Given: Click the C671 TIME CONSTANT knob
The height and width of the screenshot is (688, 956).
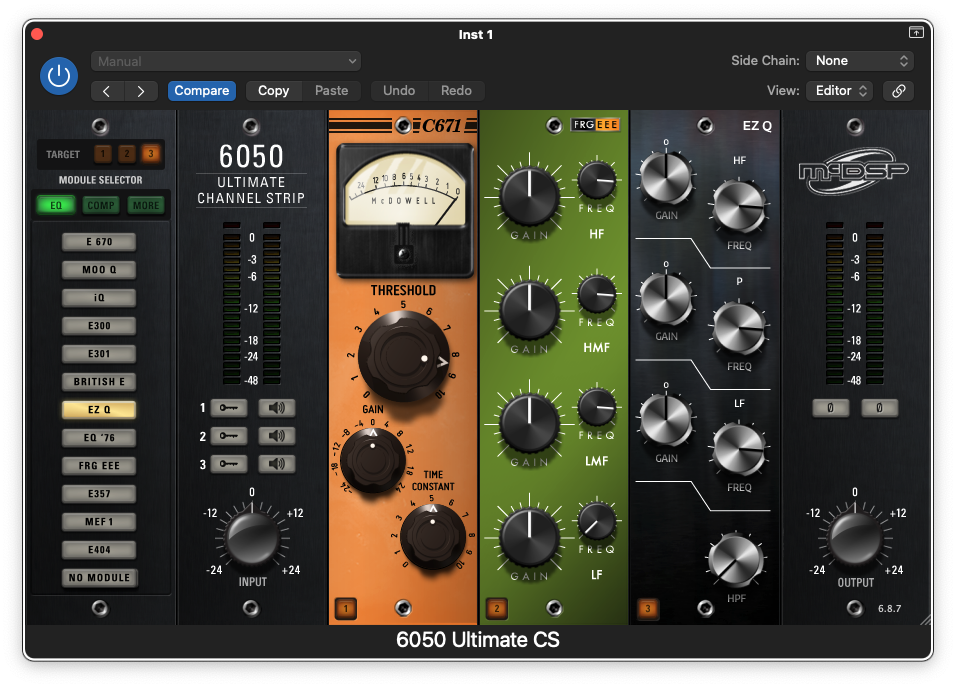Looking at the screenshot, I should click(433, 537).
